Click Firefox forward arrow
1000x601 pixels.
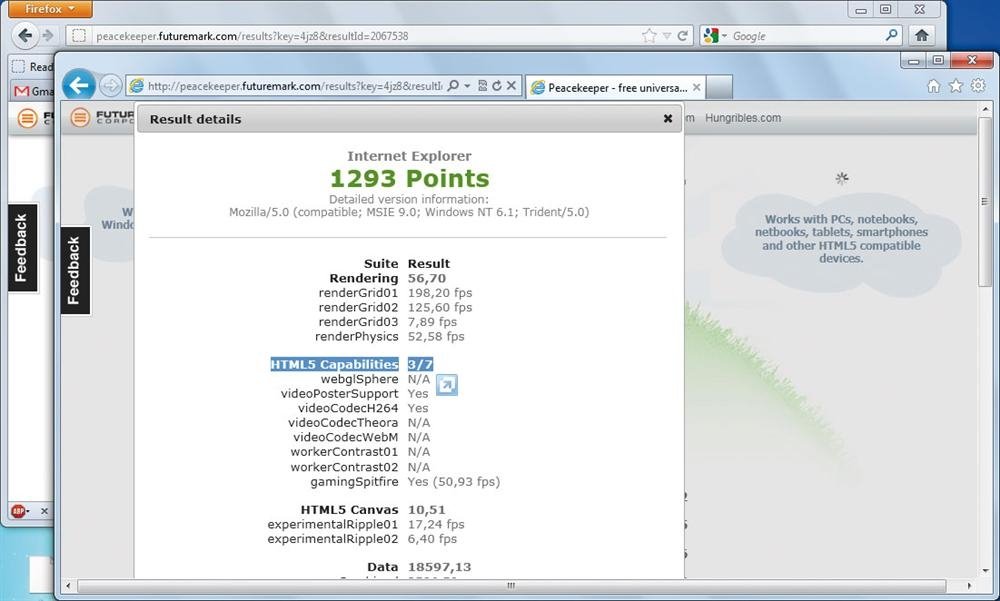click(48, 36)
